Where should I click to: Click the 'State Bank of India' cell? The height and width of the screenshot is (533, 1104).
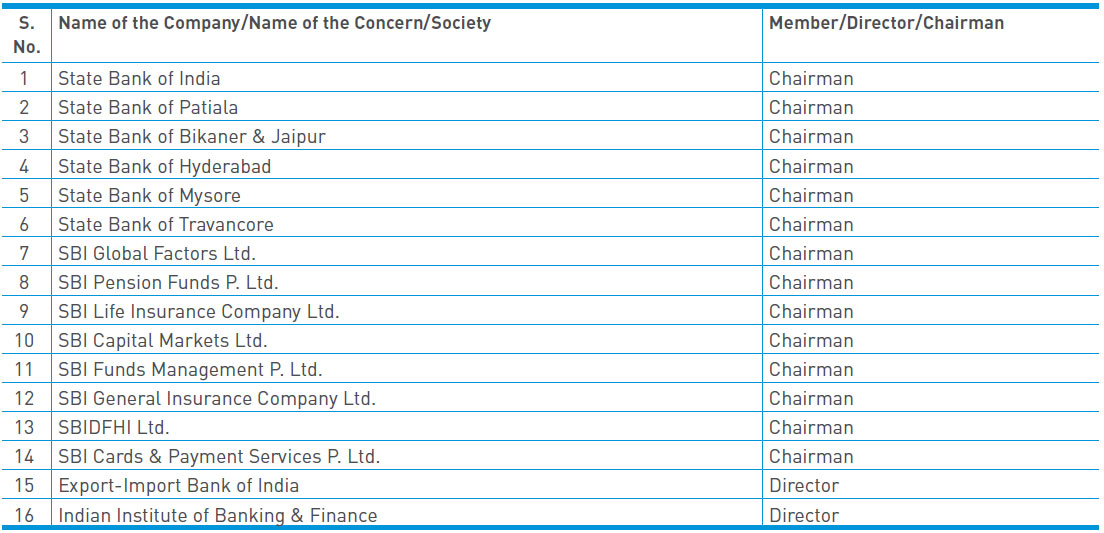139,79
